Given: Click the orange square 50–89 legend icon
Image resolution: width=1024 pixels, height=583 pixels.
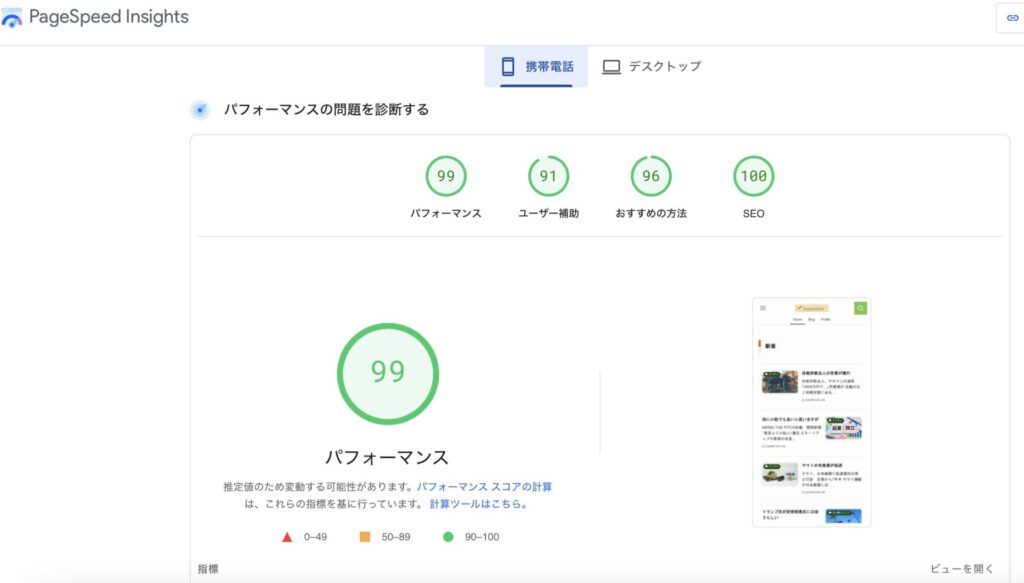Looking at the screenshot, I should pos(365,537).
